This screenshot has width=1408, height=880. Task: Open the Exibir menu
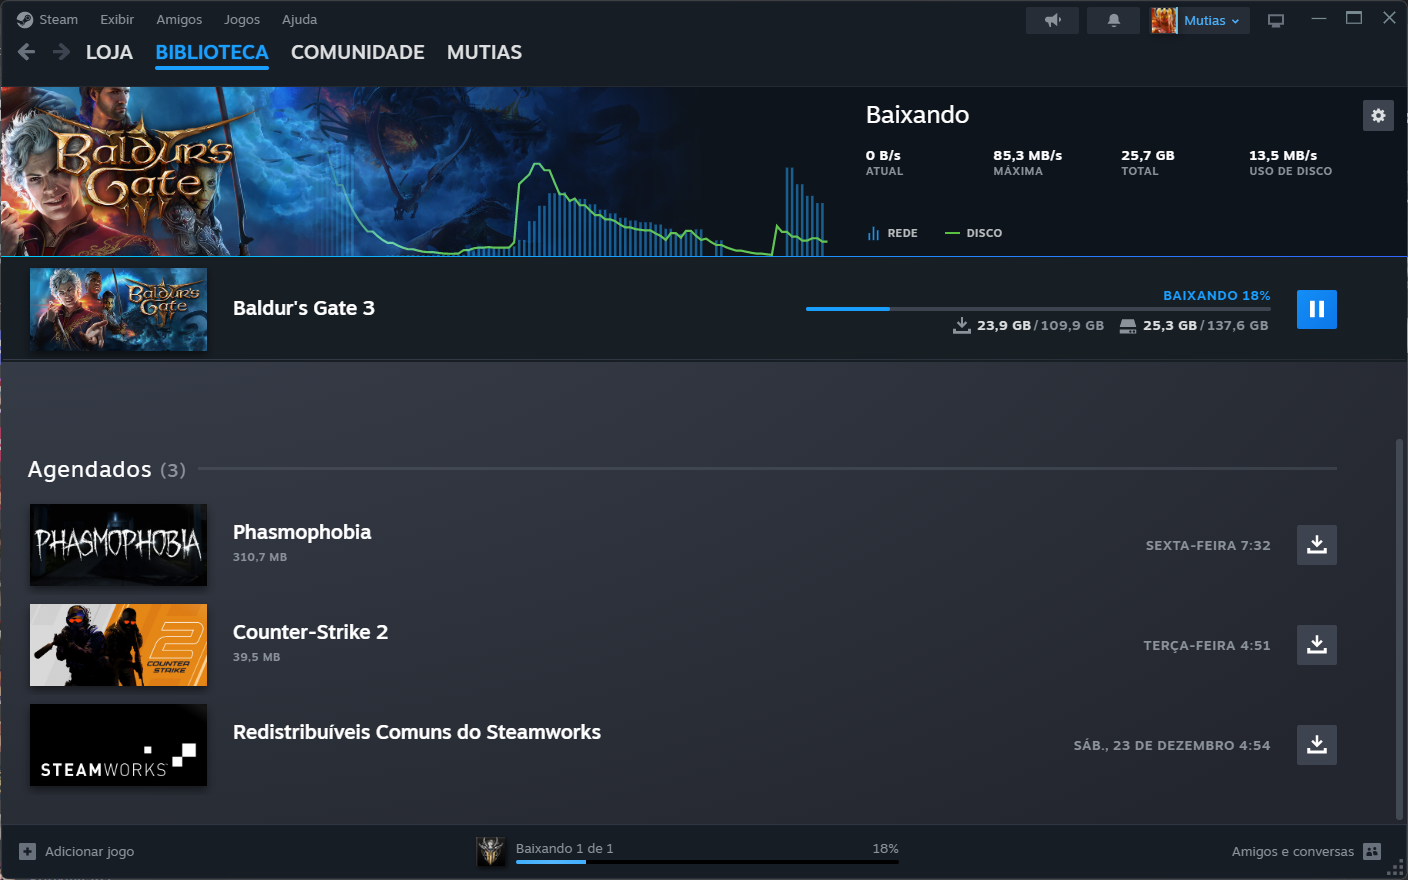[x=117, y=20]
